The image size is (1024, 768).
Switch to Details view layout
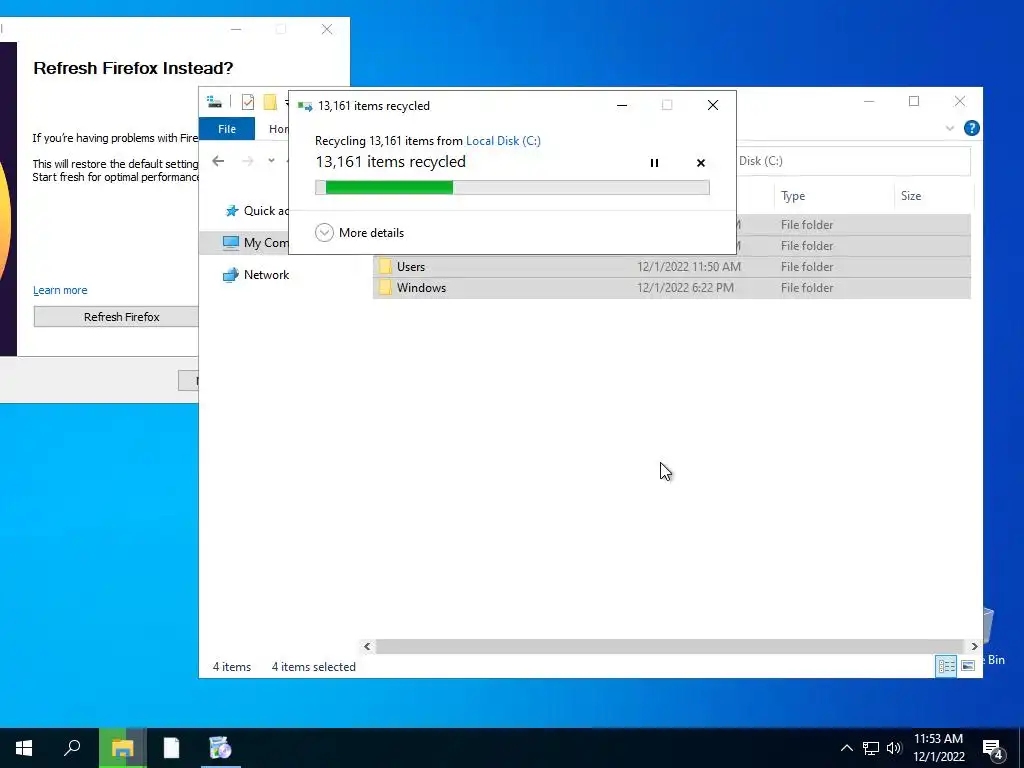point(946,665)
